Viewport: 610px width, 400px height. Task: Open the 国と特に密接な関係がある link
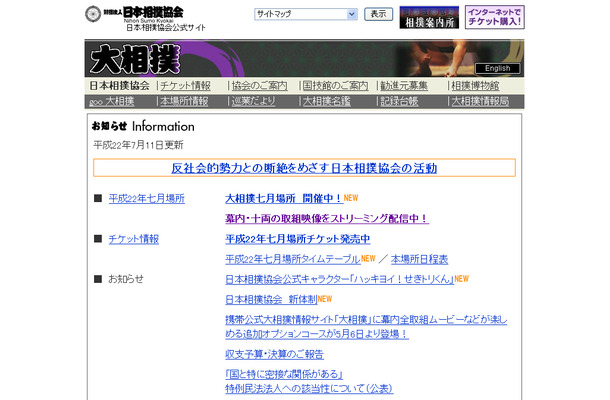click(x=309, y=381)
